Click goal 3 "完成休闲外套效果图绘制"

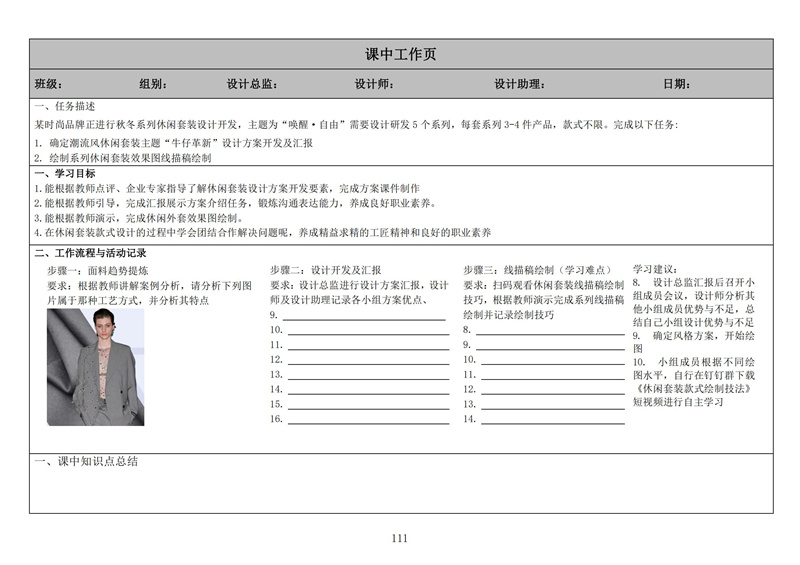tap(138, 218)
